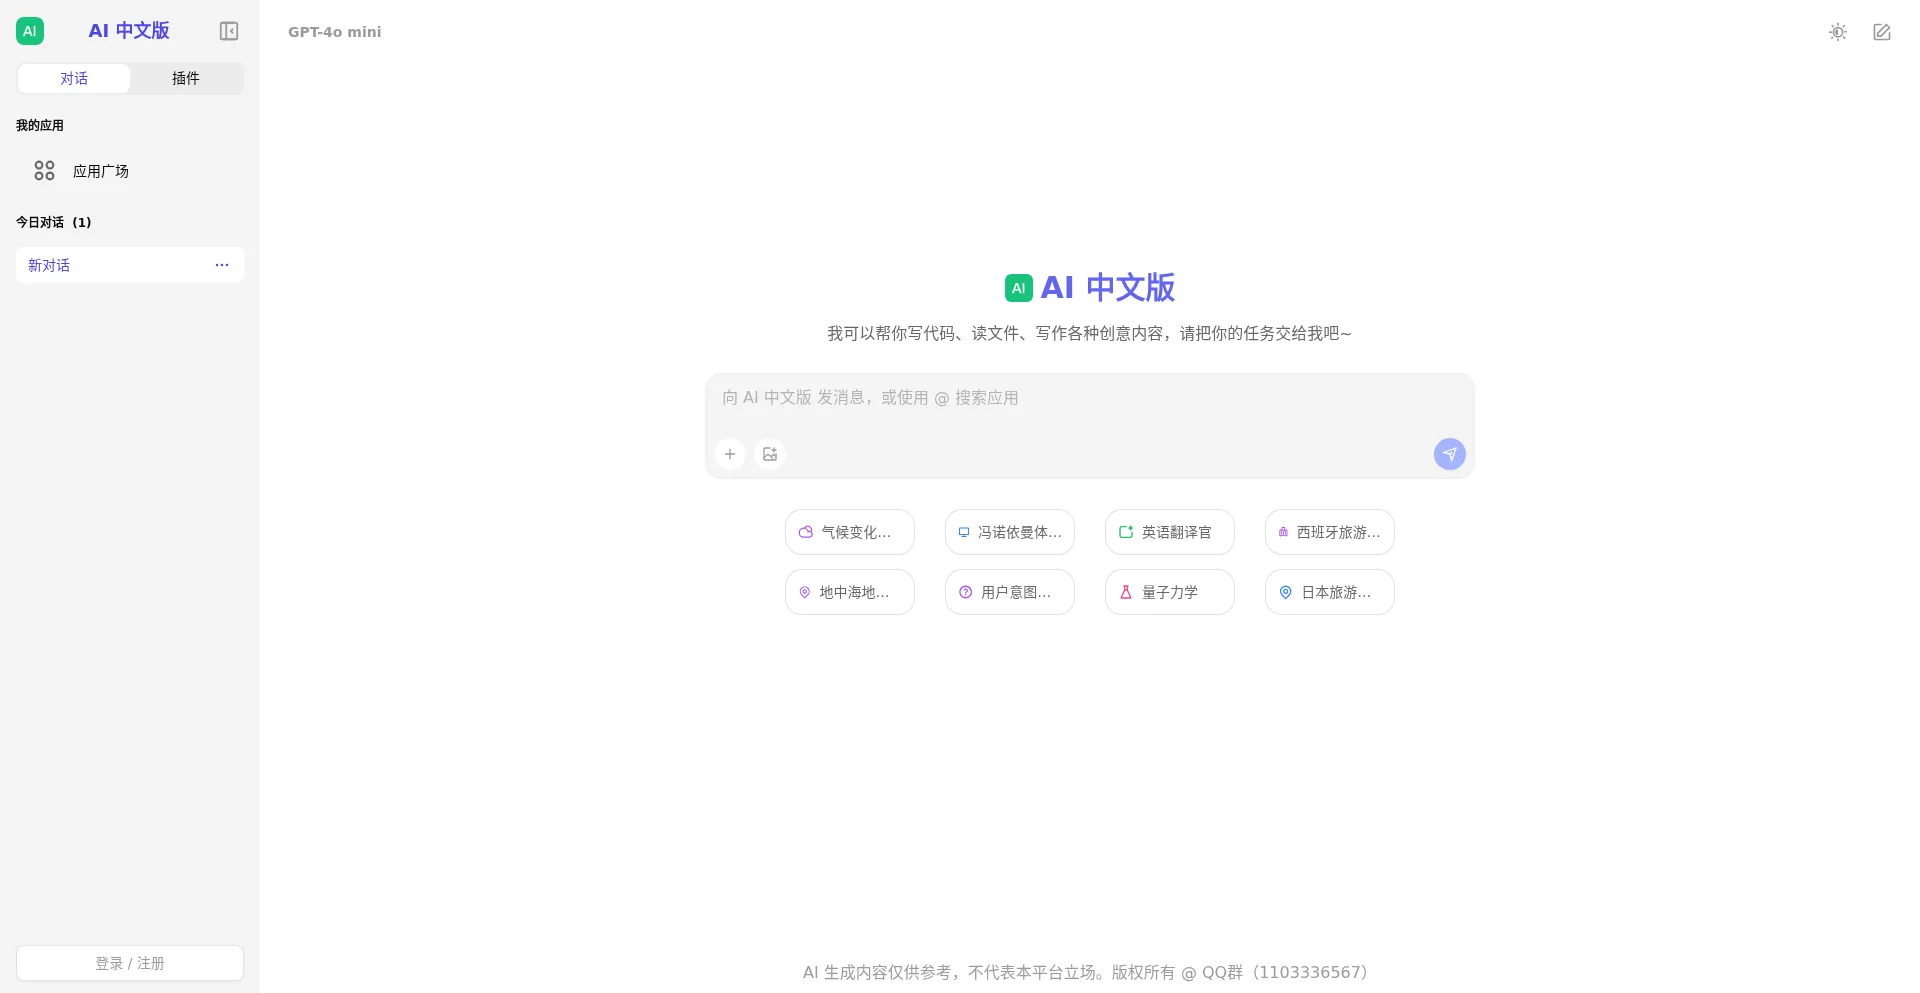This screenshot has height=993, width=1920.
Task: Focus the message input field
Action: coord(1090,398)
